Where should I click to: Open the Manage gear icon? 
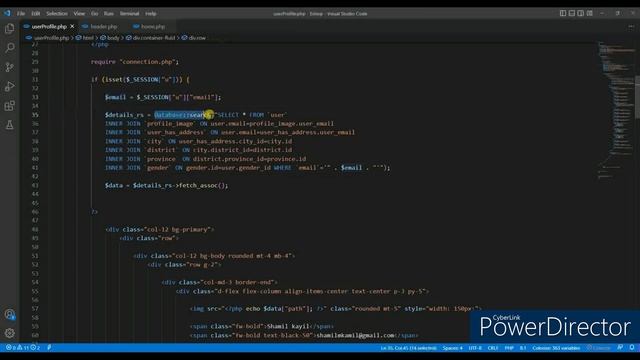pos(9,333)
